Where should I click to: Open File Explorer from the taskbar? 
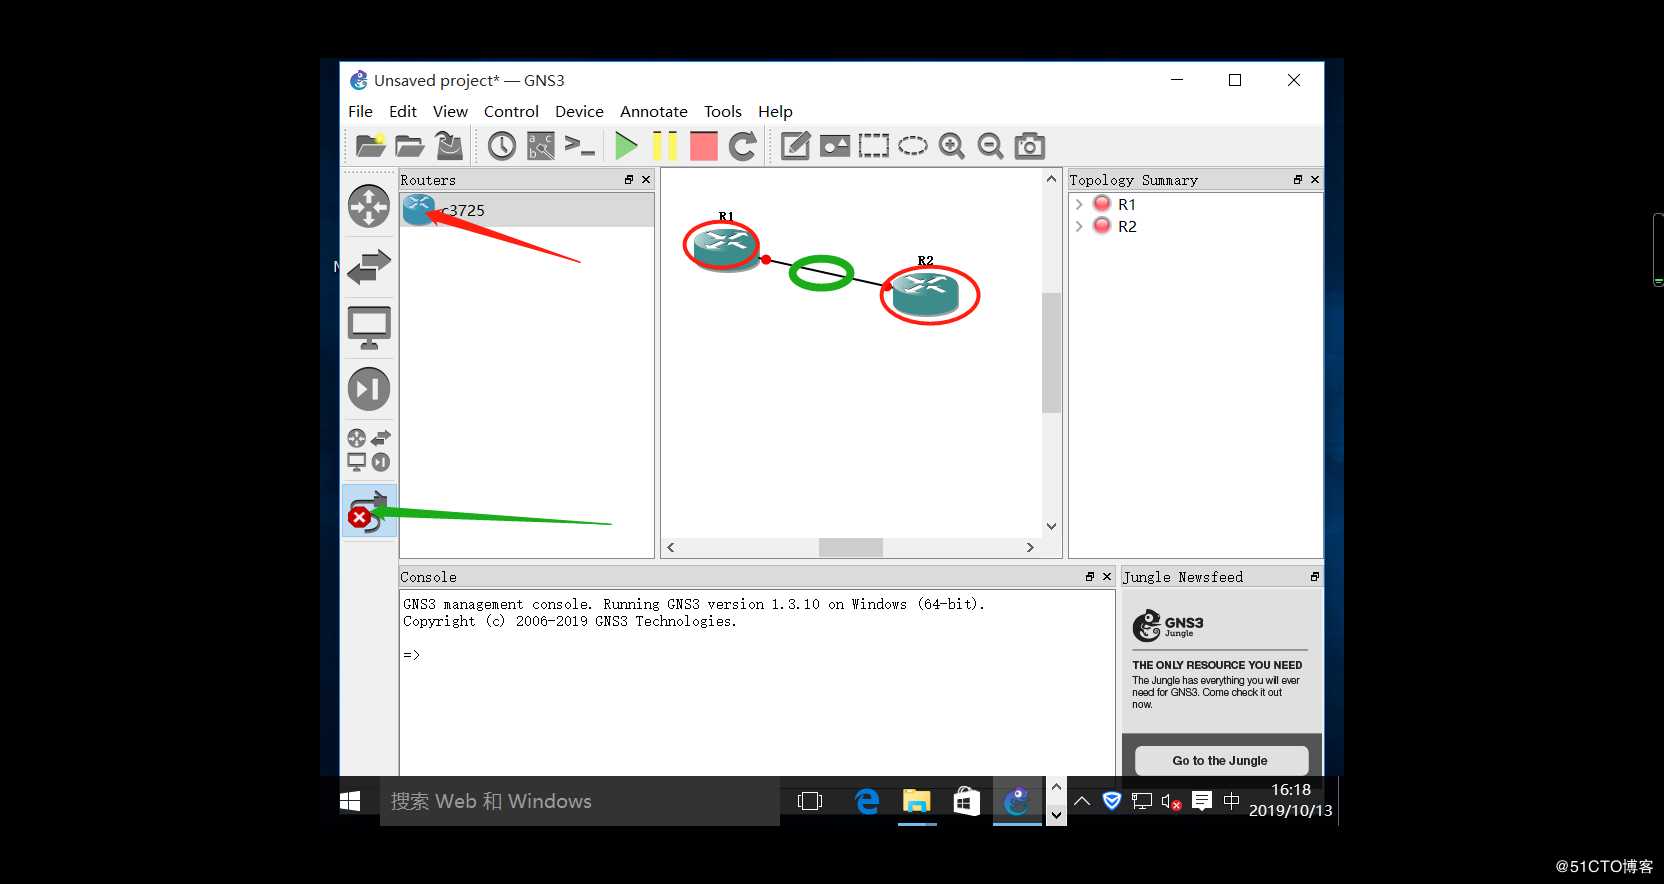click(x=917, y=801)
